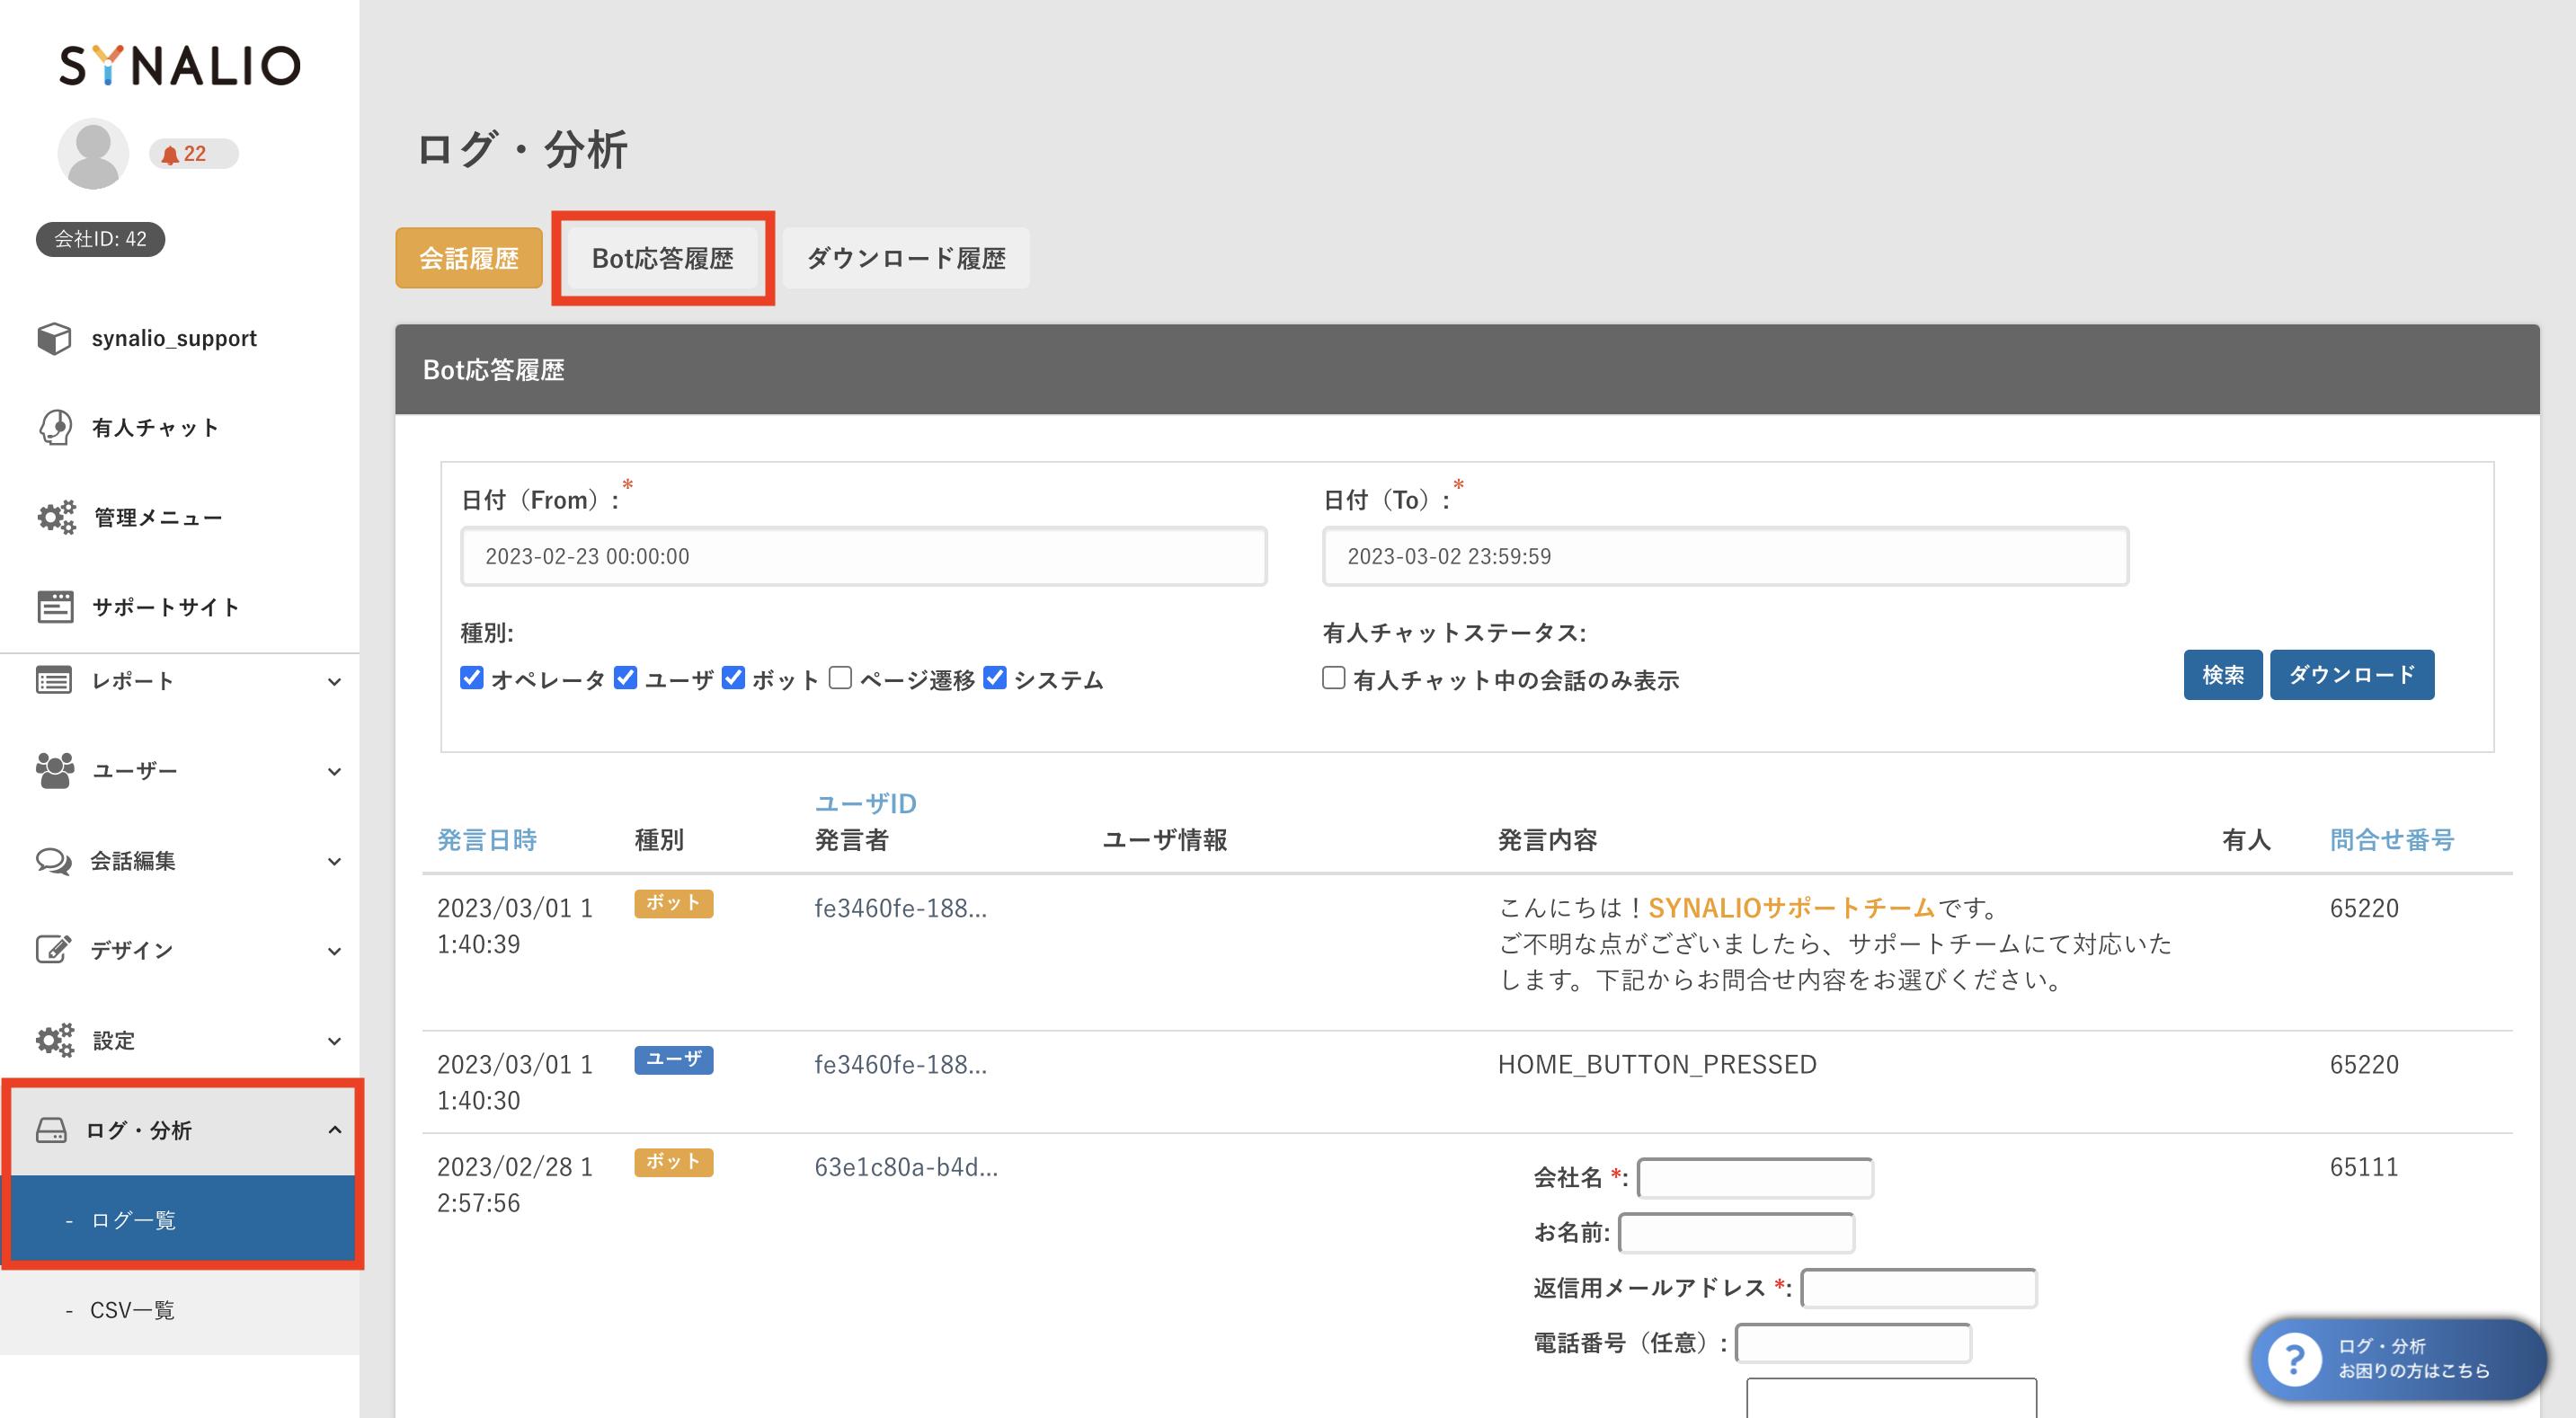2576x1418 pixels.
Task: Open the user avatar profile
Action: click(93, 153)
